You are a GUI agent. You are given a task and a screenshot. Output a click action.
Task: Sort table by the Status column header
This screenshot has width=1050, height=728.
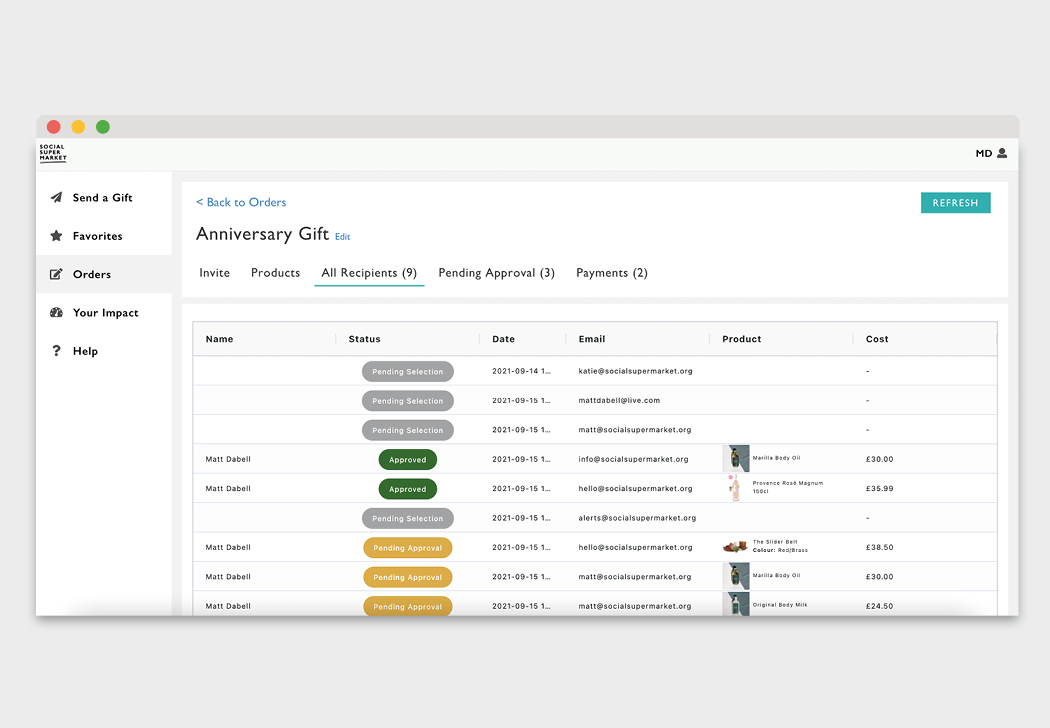[364, 339]
